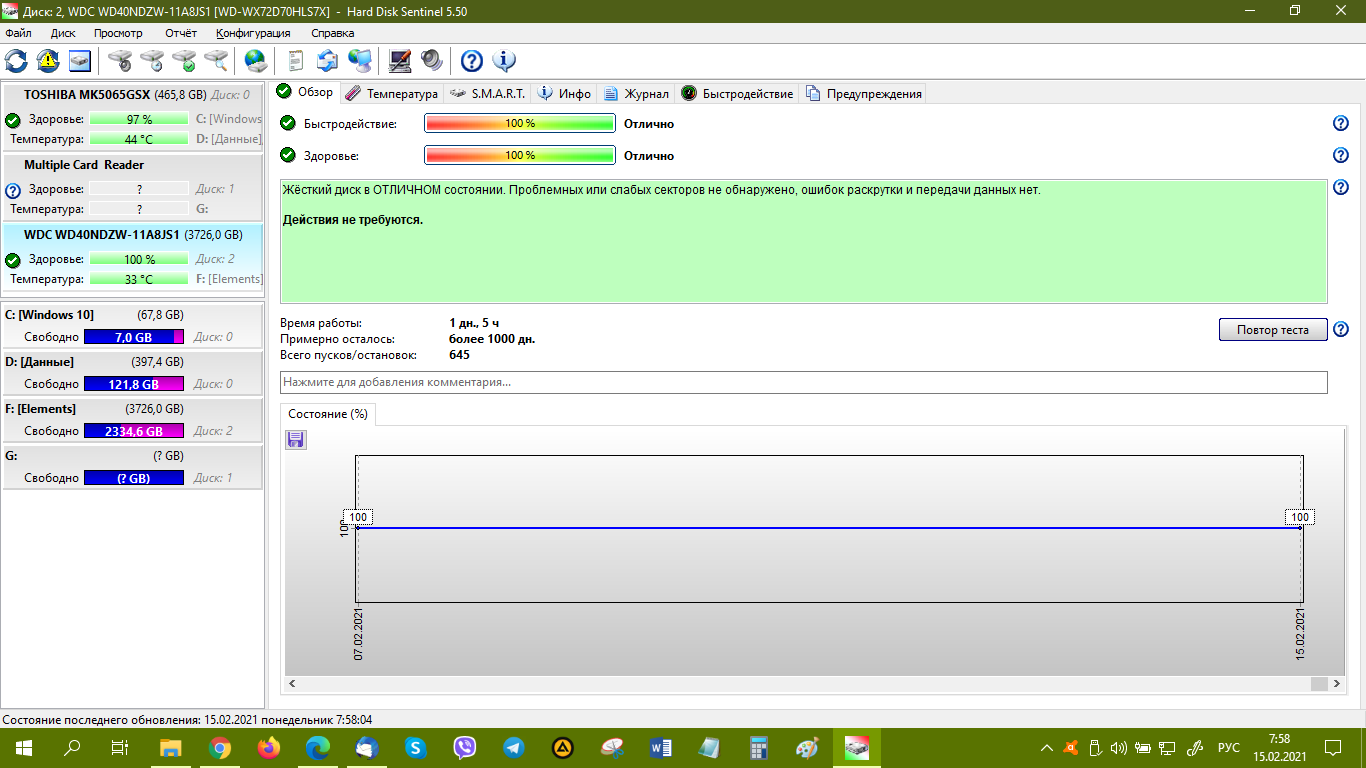The image size is (1366, 768).
Task: Open Файл menu
Action: tap(18, 33)
